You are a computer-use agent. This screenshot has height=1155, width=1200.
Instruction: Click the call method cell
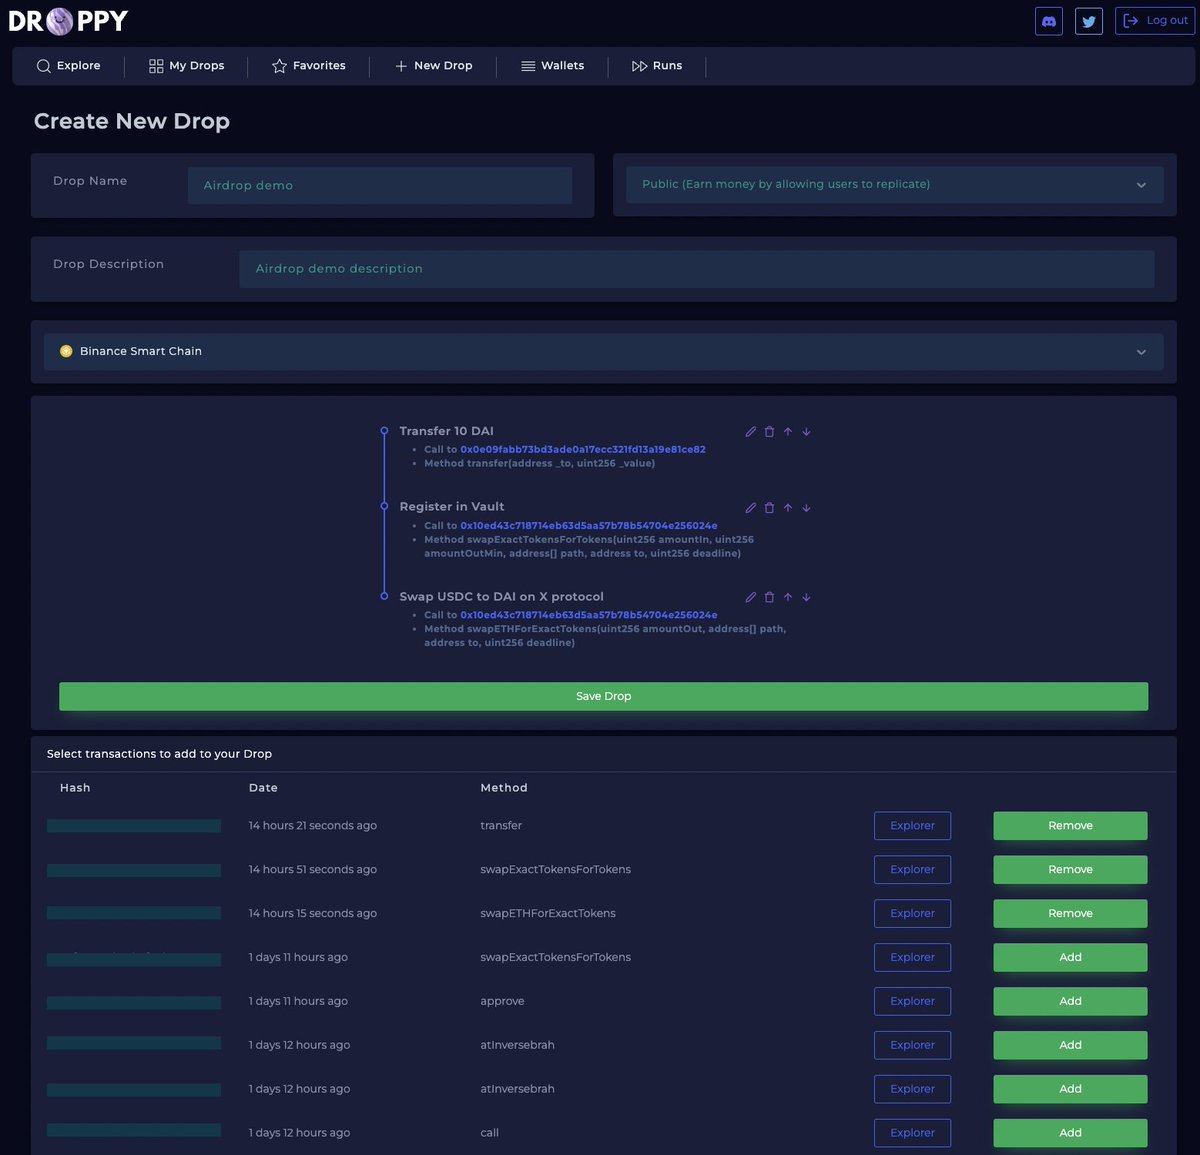(x=489, y=1133)
